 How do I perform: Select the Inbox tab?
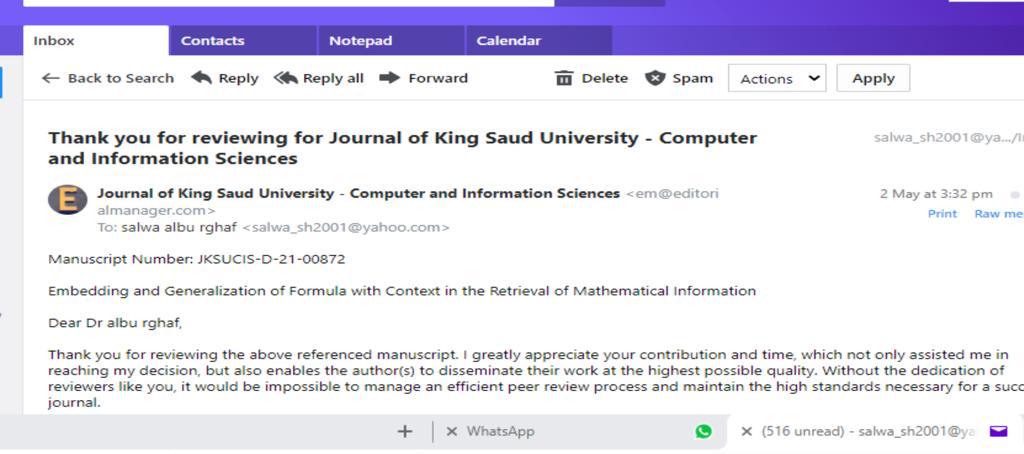[54, 41]
